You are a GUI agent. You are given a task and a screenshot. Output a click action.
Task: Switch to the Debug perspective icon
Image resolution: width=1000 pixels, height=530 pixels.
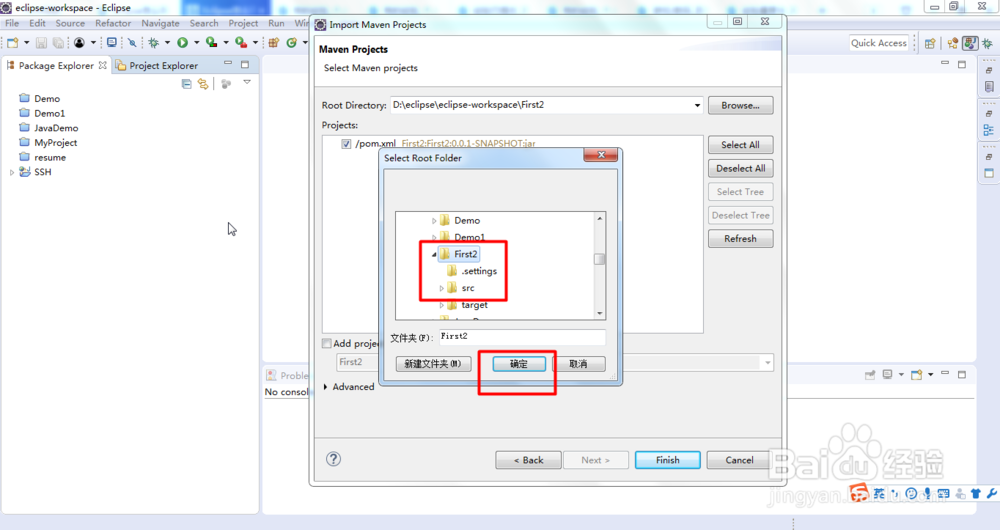click(x=987, y=43)
